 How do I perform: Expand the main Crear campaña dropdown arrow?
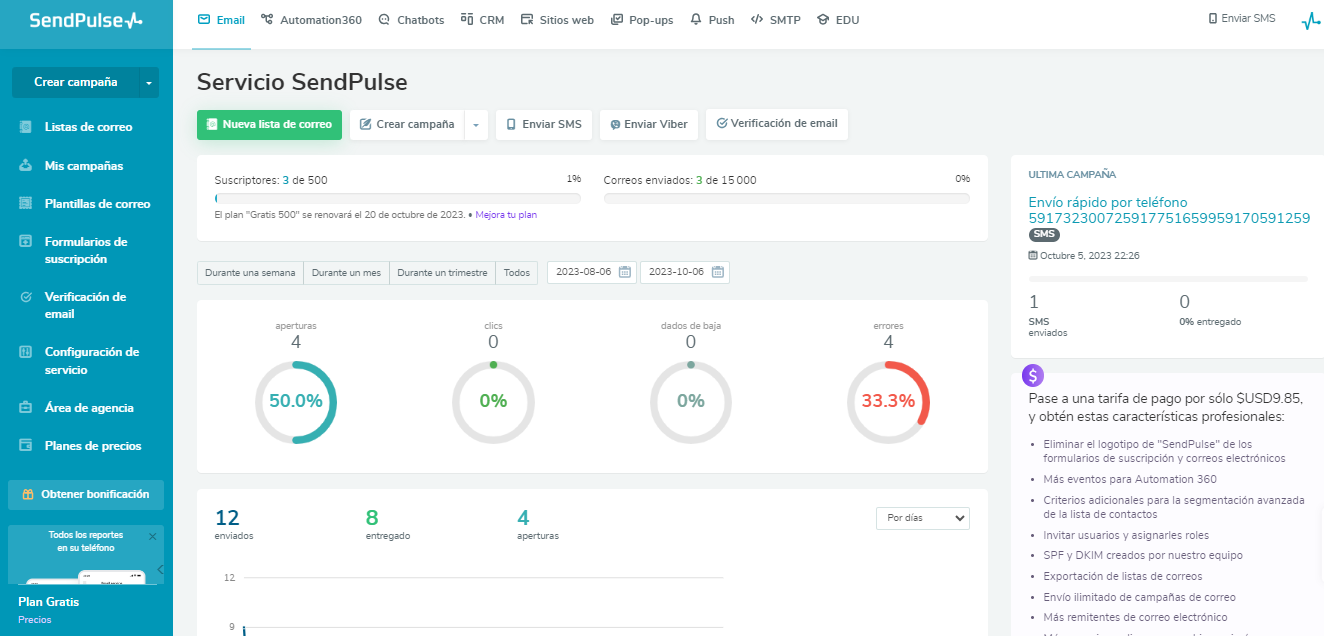476,125
